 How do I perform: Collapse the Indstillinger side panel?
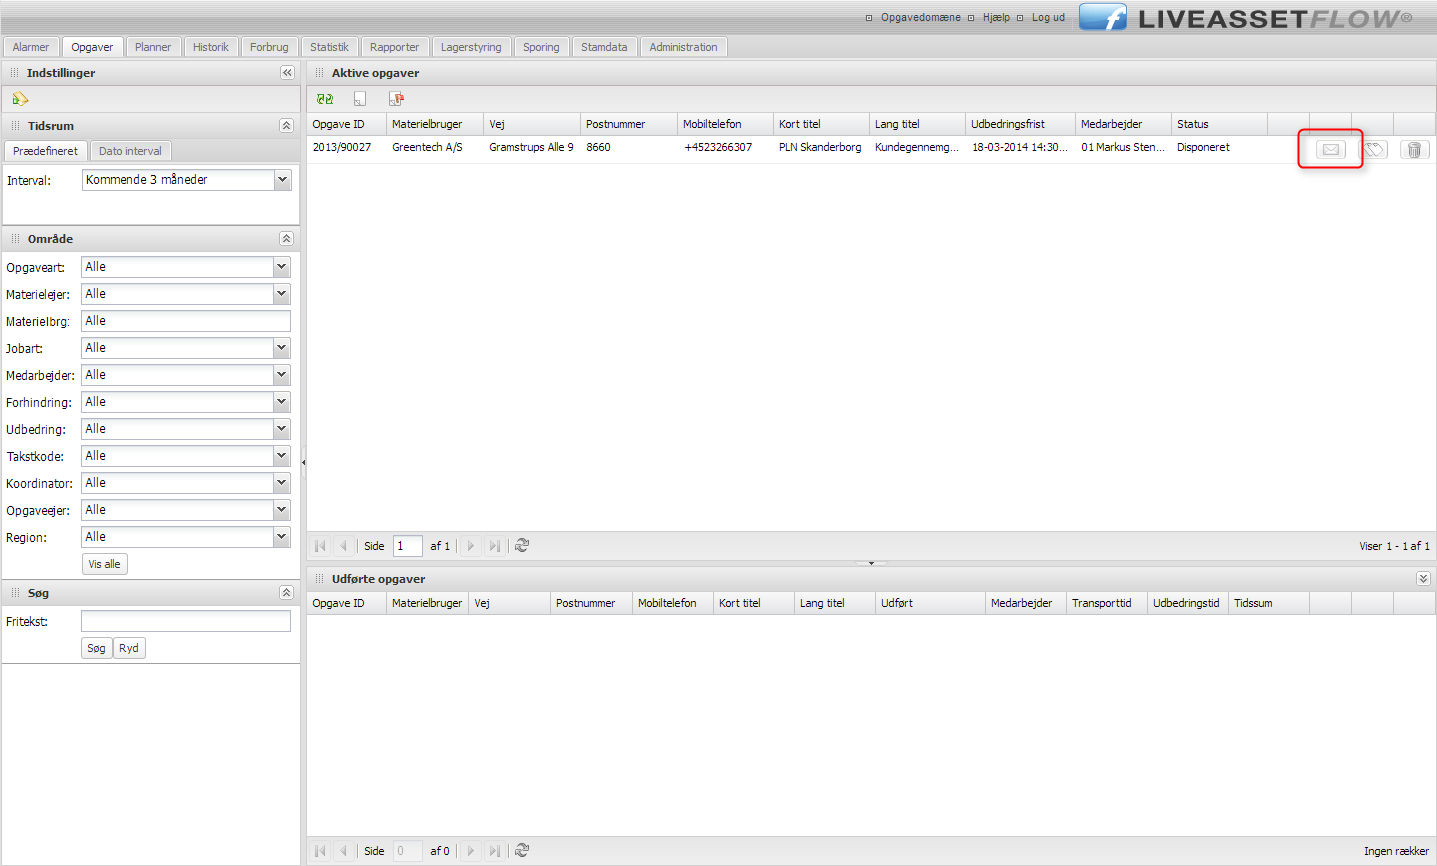(287, 73)
